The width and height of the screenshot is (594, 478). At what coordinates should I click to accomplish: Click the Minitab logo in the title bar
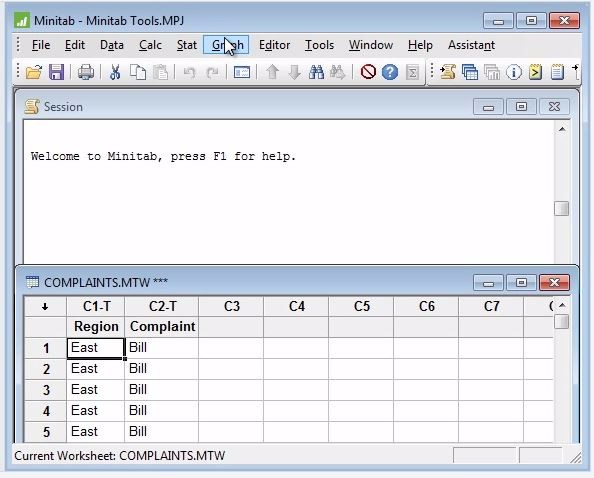point(22,20)
